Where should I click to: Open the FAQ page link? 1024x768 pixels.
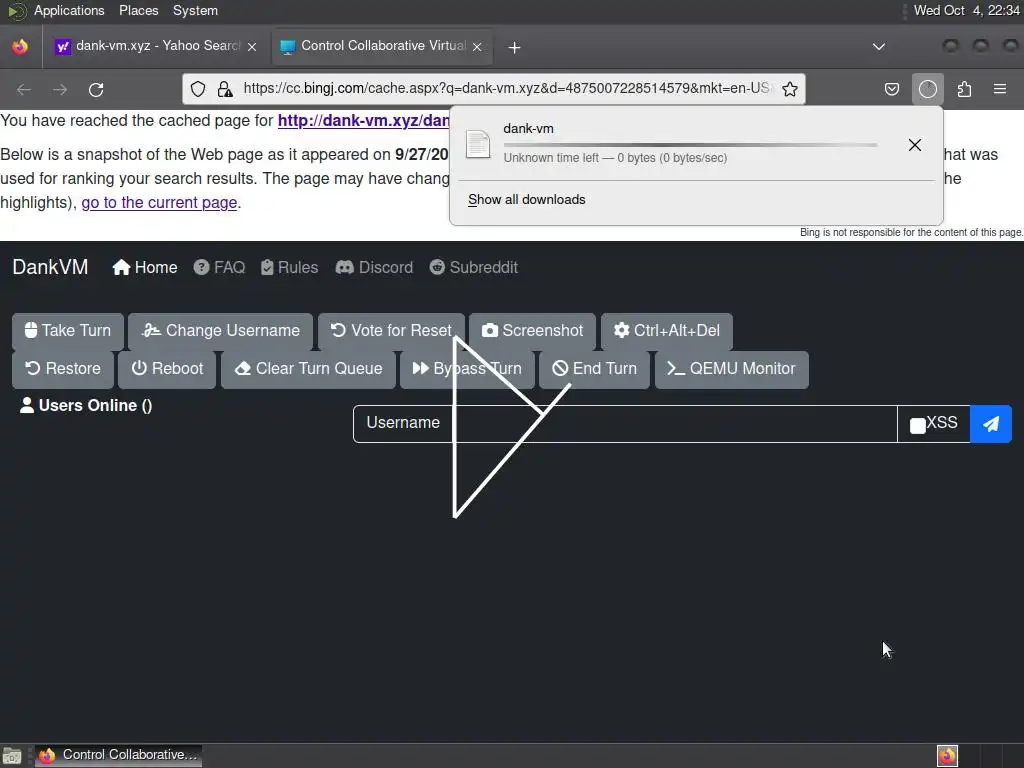[219, 268]
